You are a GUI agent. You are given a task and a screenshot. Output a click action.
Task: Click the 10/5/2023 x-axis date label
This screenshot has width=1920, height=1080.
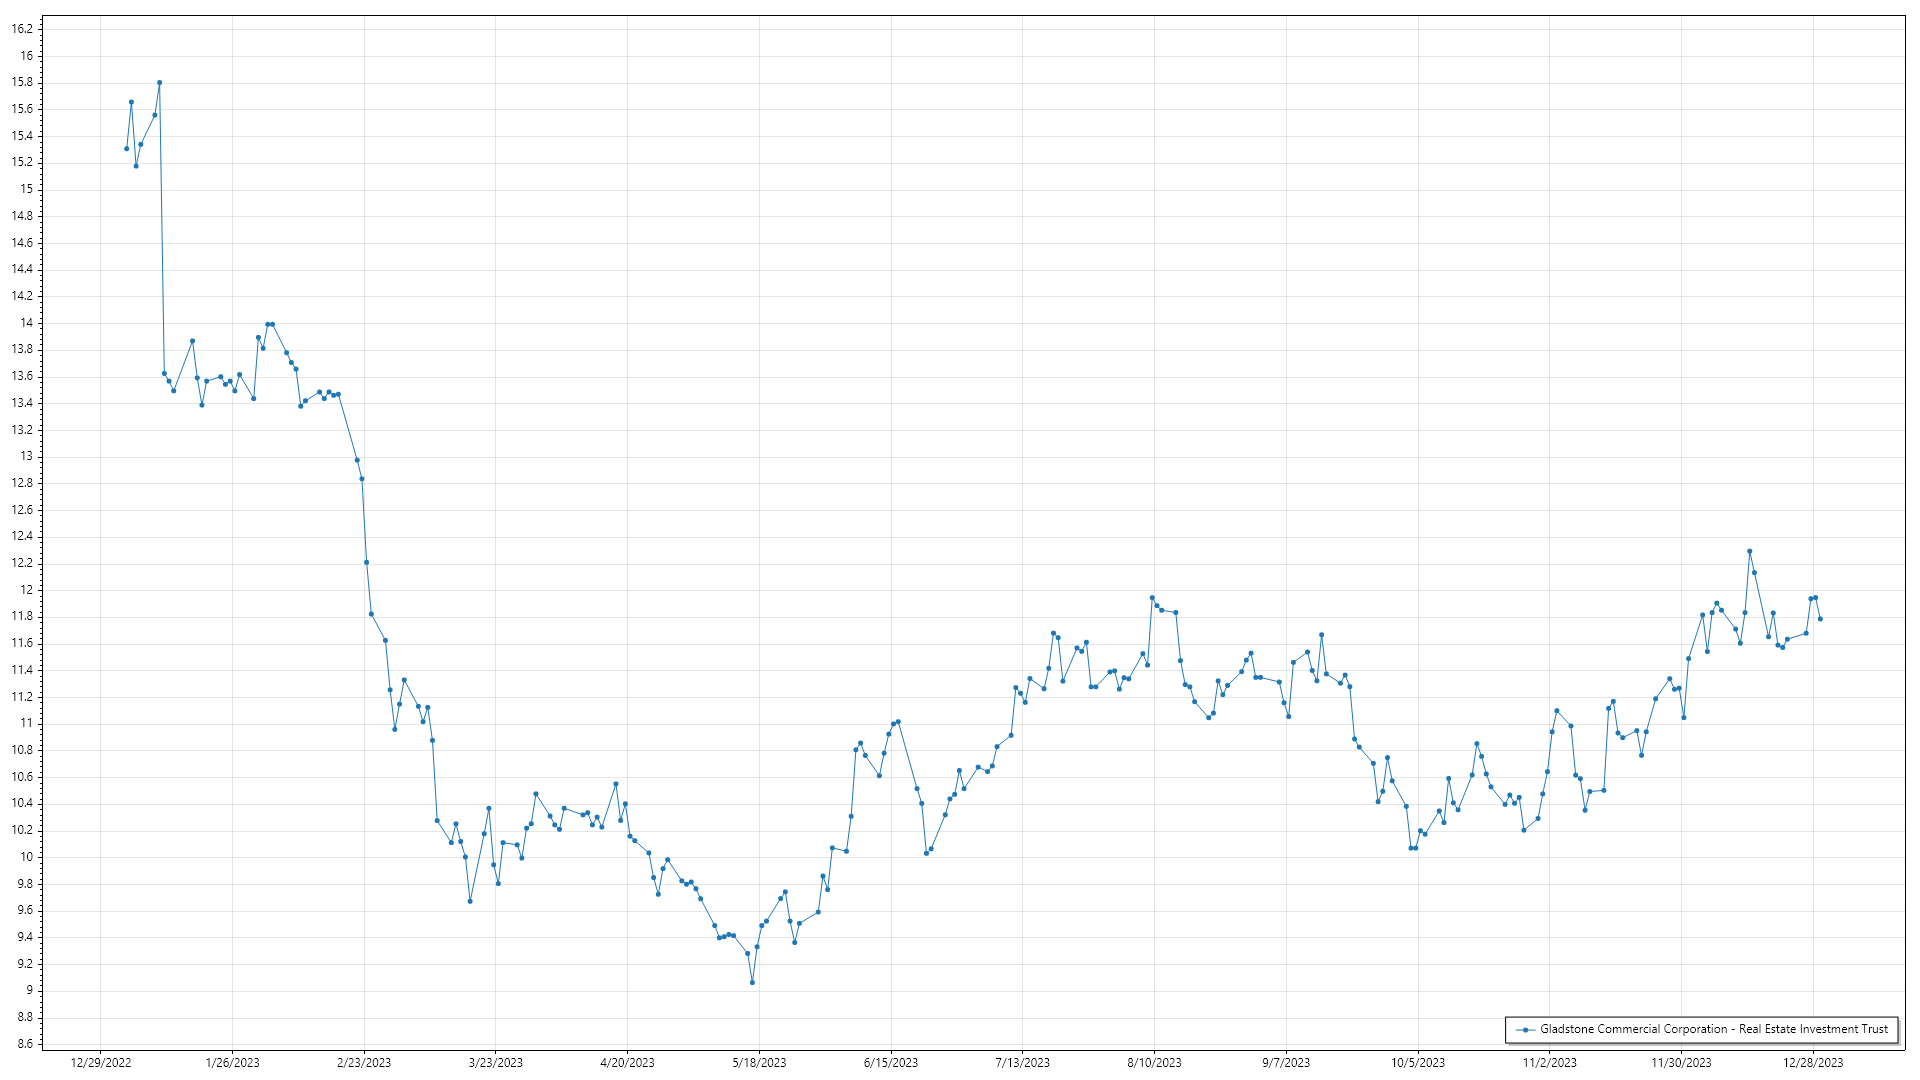pyautogui.click(x=1417, y=1063)
